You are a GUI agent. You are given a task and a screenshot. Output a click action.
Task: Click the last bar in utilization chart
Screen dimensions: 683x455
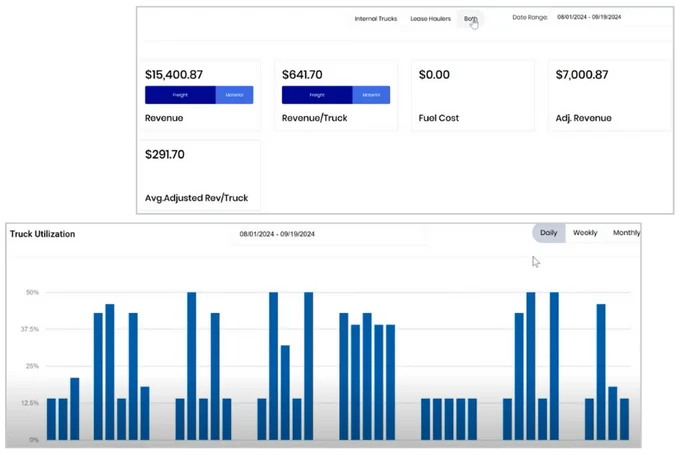pyautogui.click(x=624, y=419)
